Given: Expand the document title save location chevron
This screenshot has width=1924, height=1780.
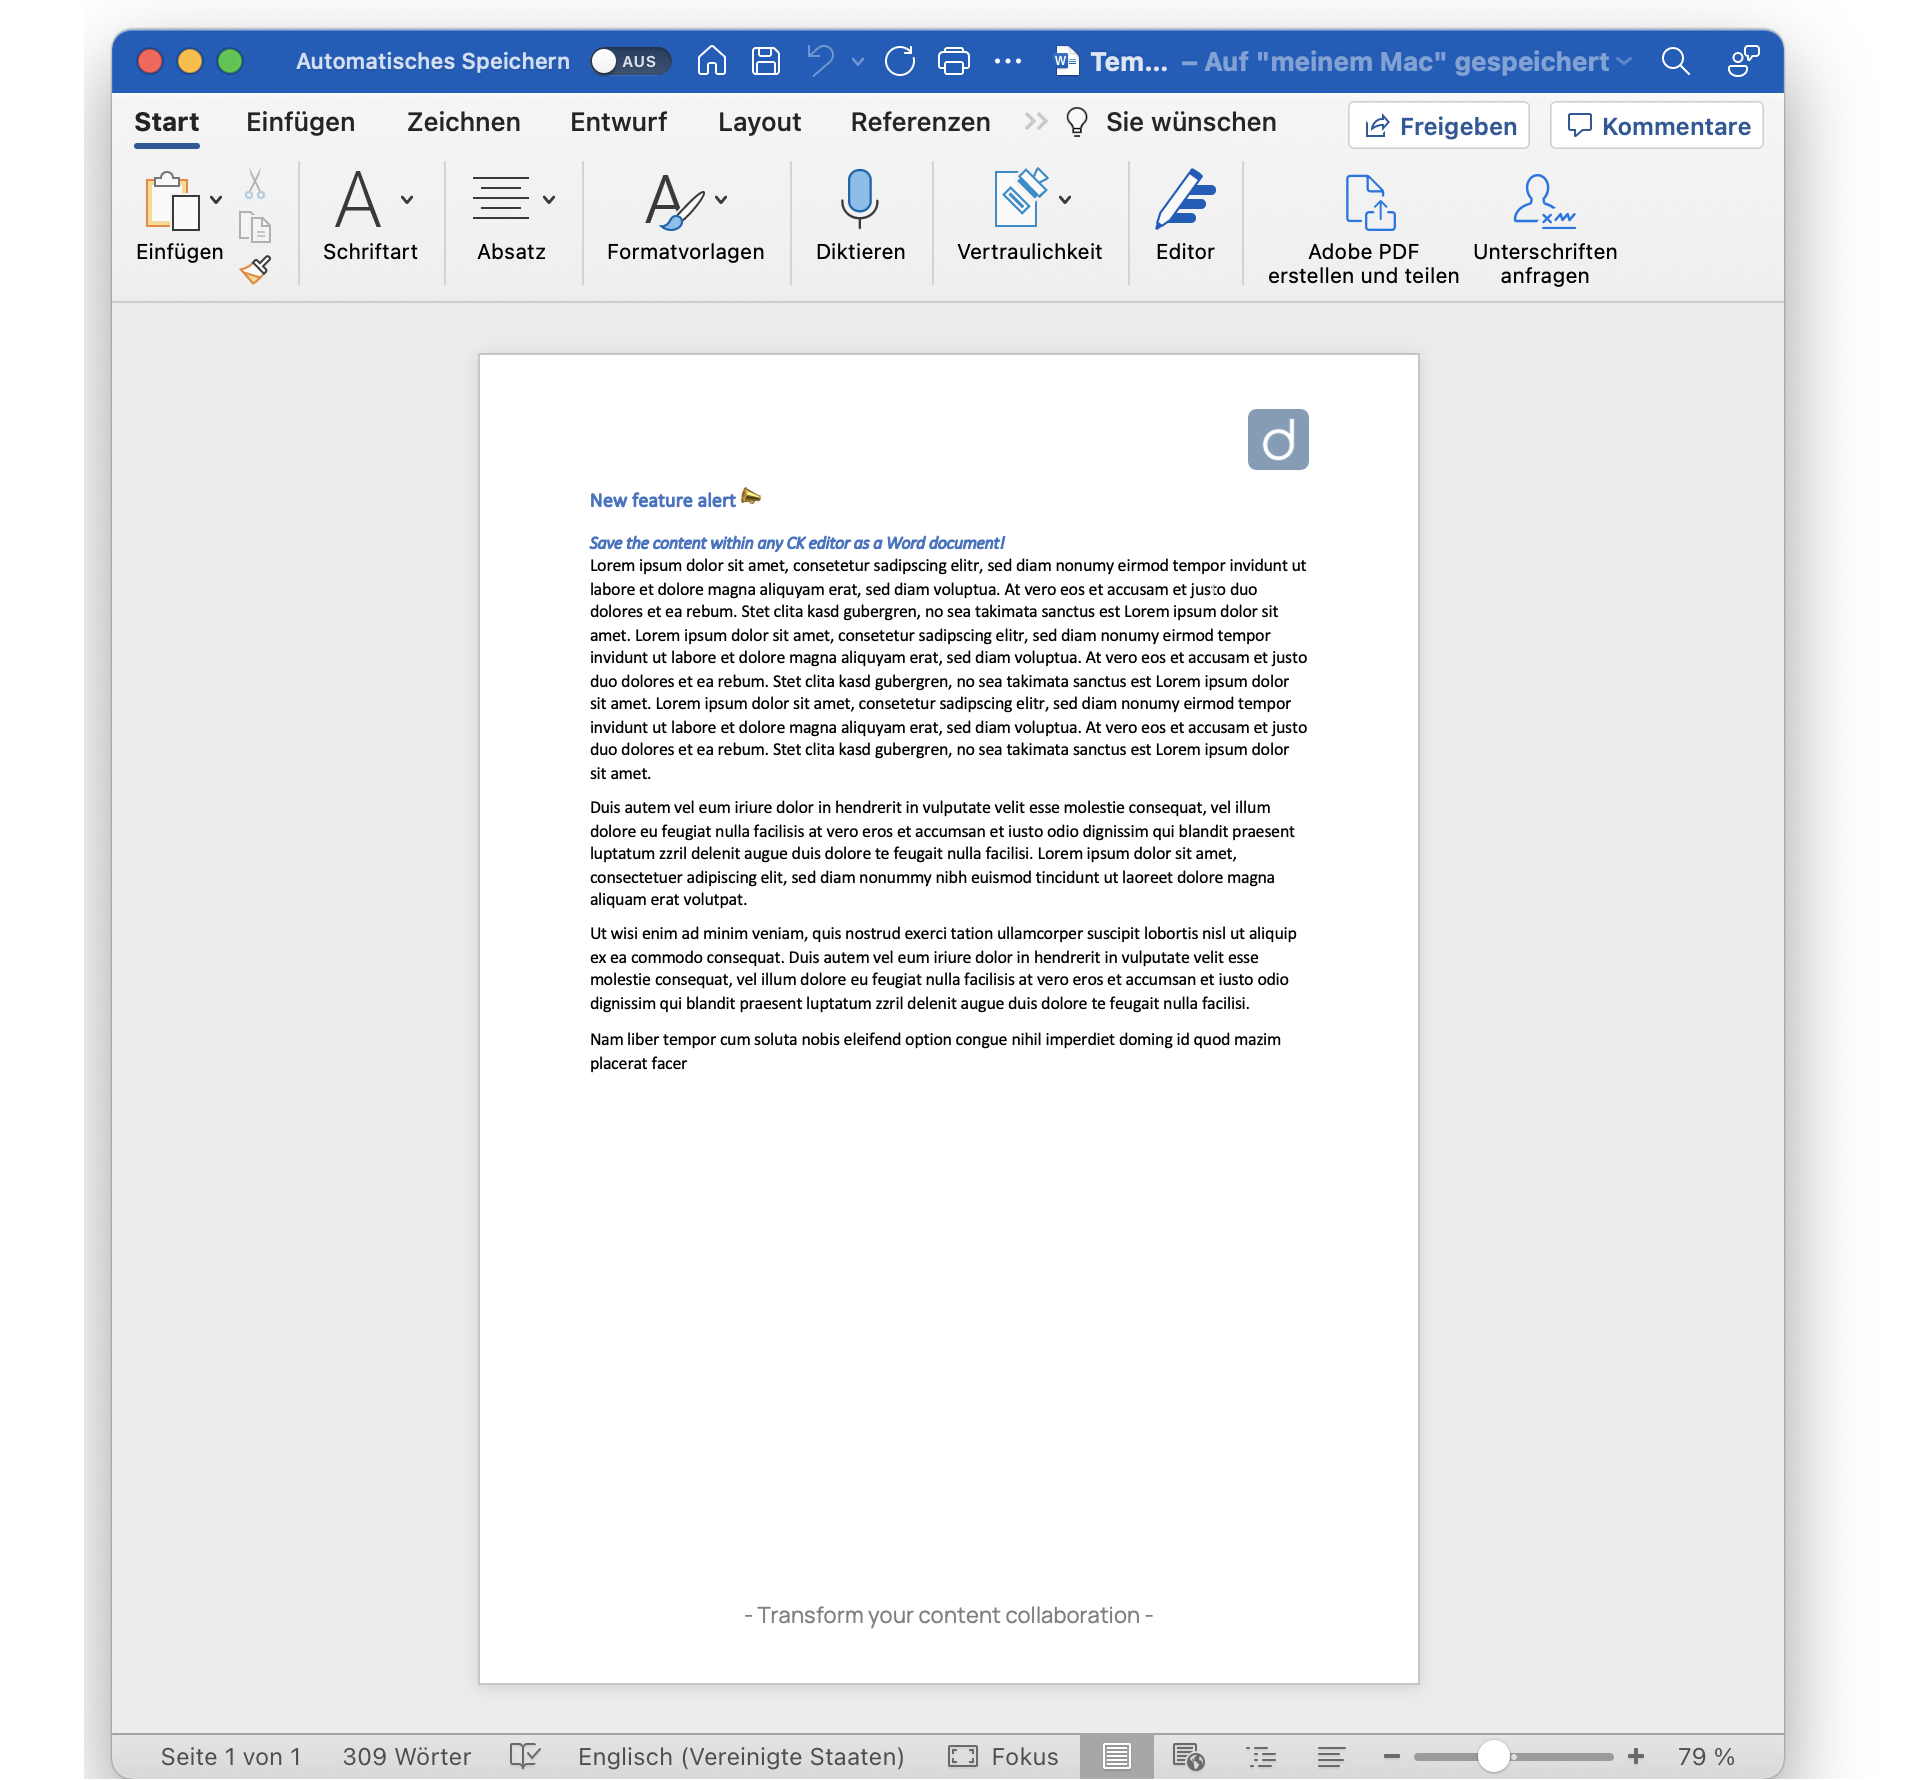Looking at the screenshot, I should [1625, 62].
